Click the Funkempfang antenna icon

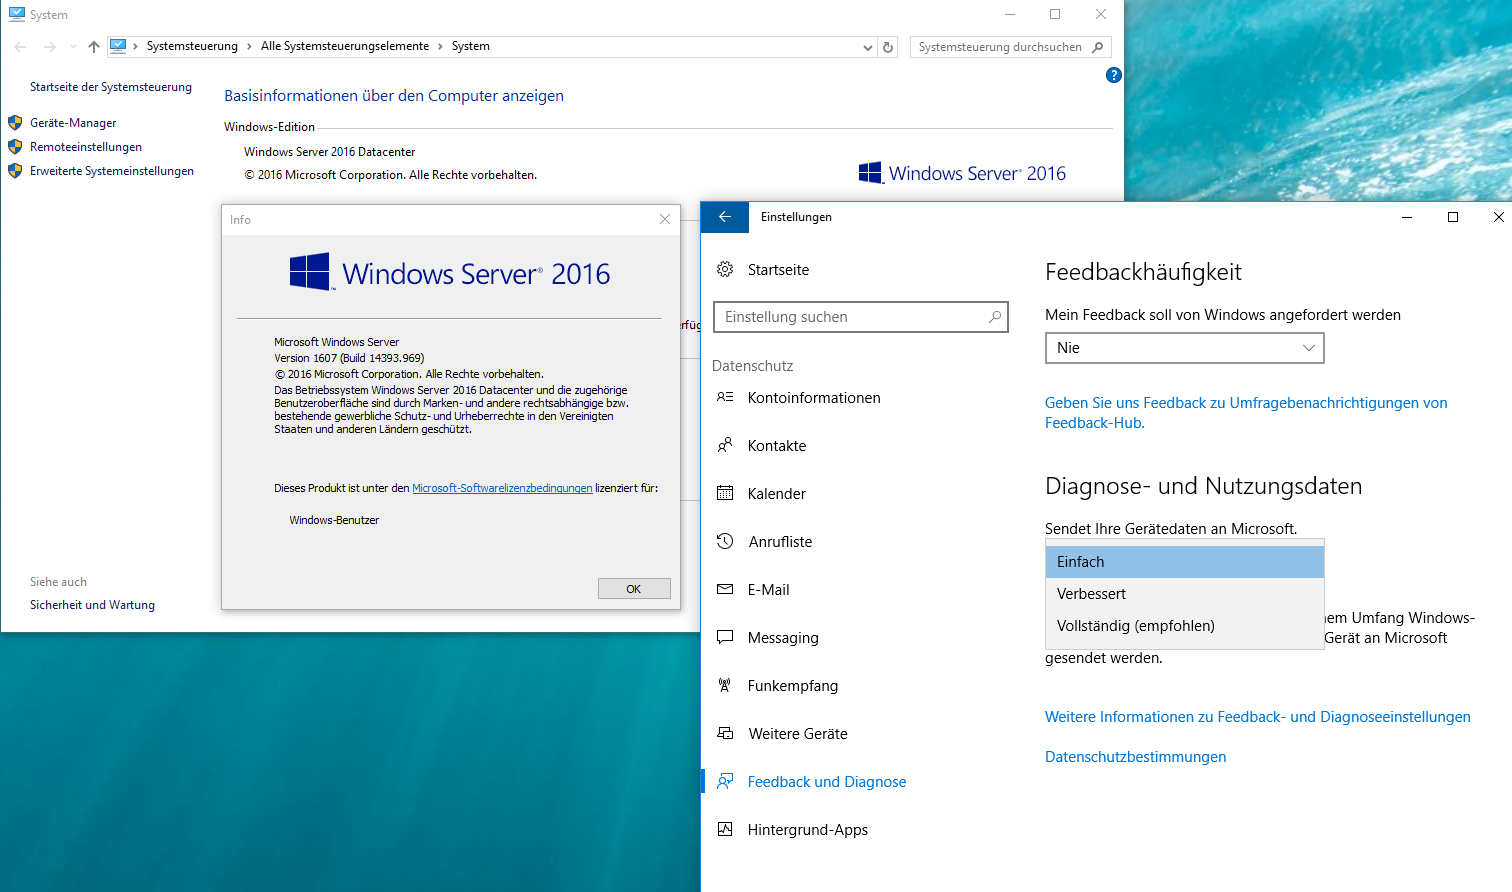[725, 685]
